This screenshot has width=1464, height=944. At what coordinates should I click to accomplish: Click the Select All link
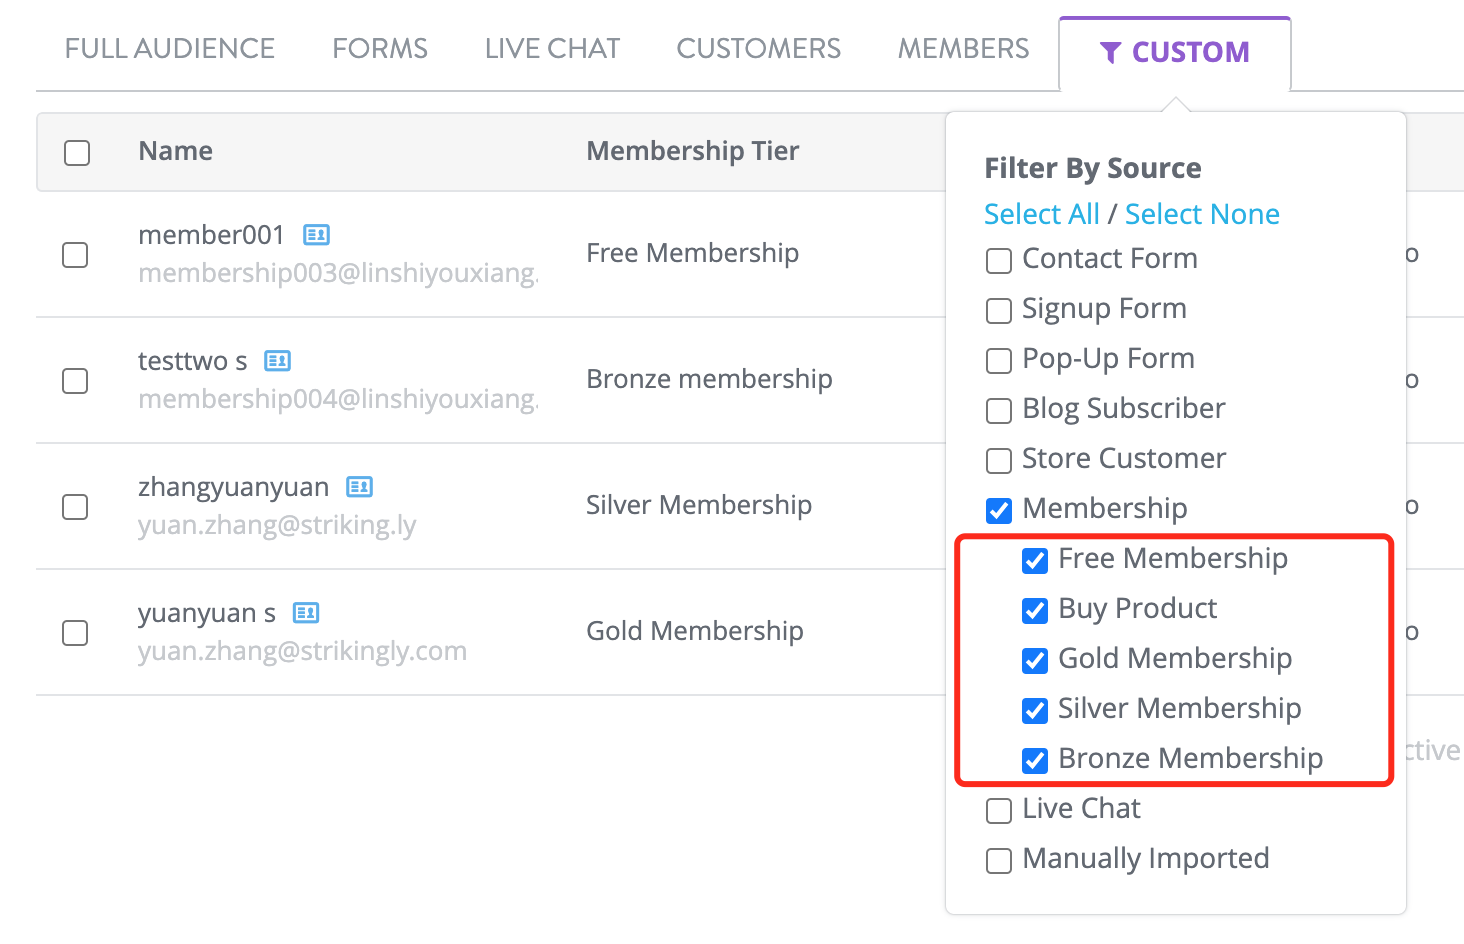point(1041,213)
